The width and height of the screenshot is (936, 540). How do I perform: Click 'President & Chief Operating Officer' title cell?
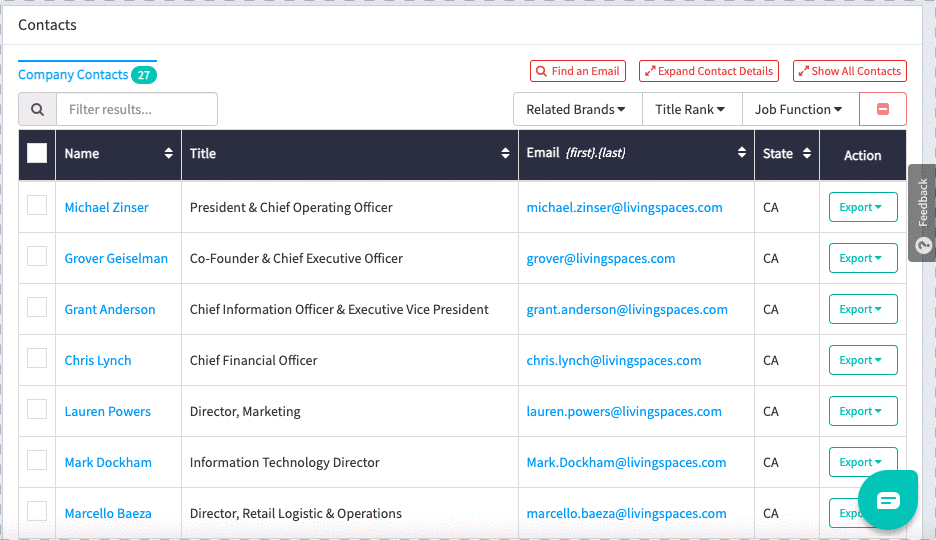[x=291, y=208]
